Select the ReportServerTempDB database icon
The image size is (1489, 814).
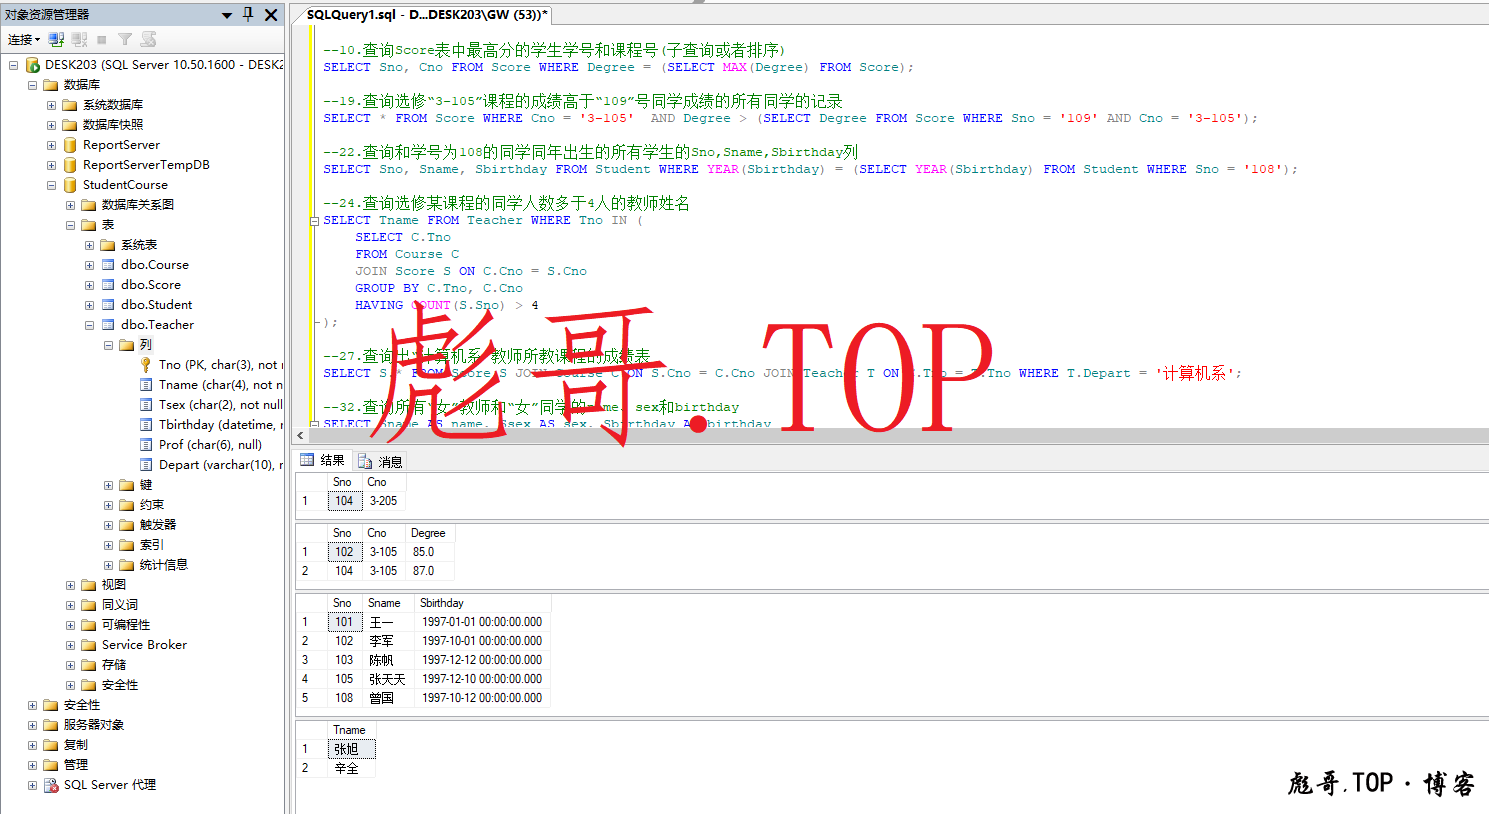[x=70, y=165]
